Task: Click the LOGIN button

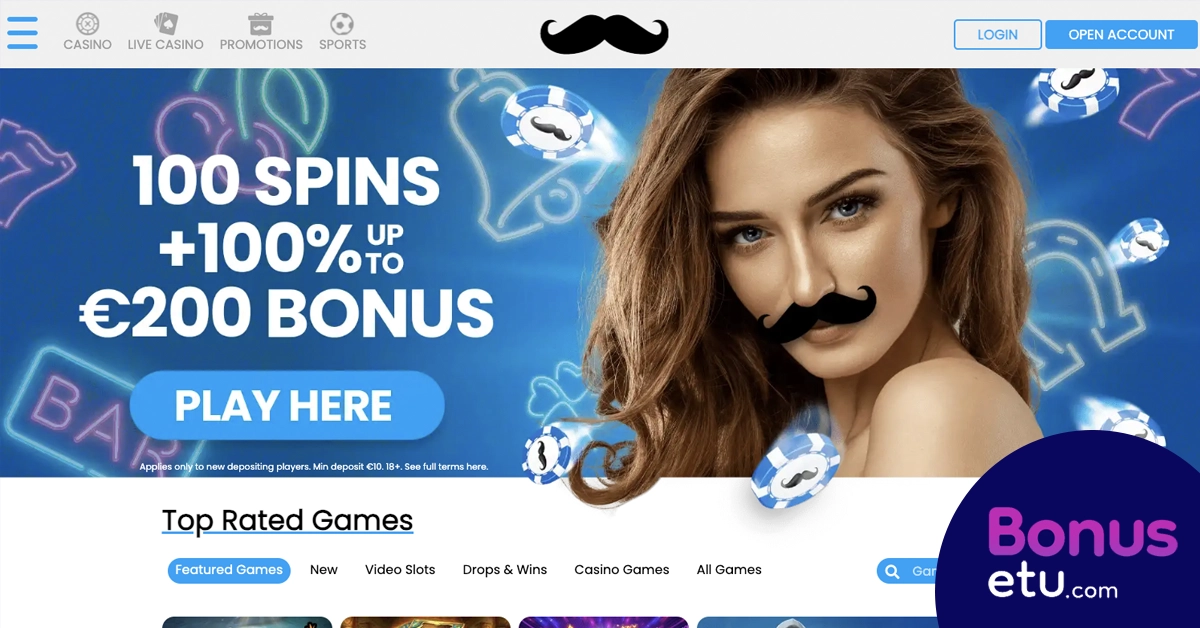Action: [997, 34]
